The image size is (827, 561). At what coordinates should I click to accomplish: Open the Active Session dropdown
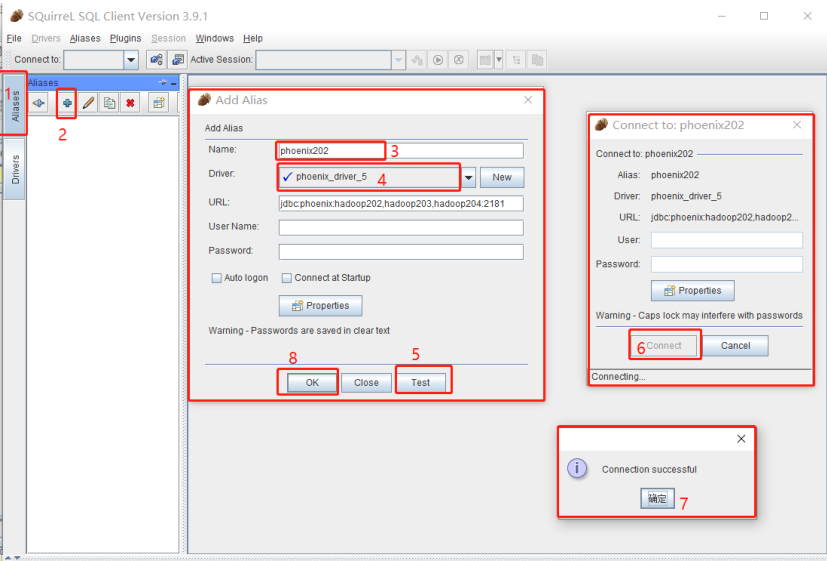point(398,60)
